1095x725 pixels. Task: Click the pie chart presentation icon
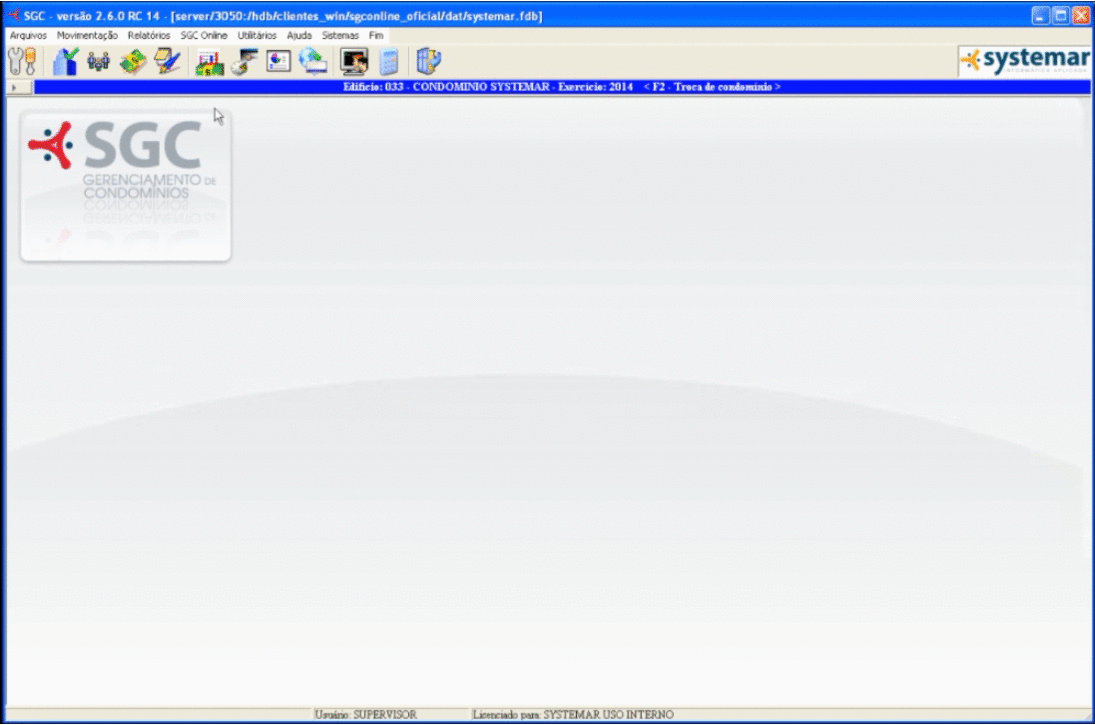278,62
